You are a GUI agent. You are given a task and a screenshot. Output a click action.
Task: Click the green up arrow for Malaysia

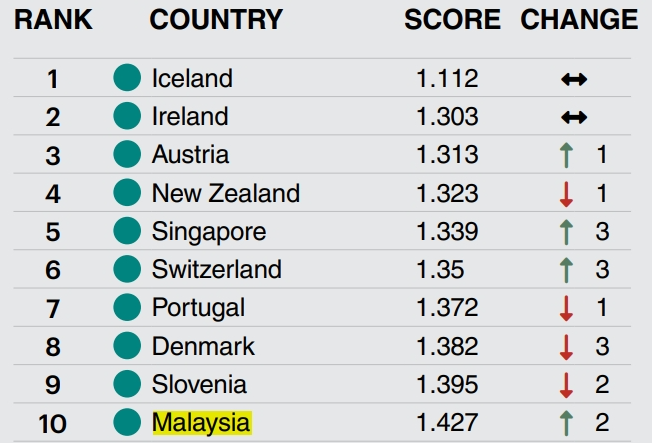(x=566, y=423)
